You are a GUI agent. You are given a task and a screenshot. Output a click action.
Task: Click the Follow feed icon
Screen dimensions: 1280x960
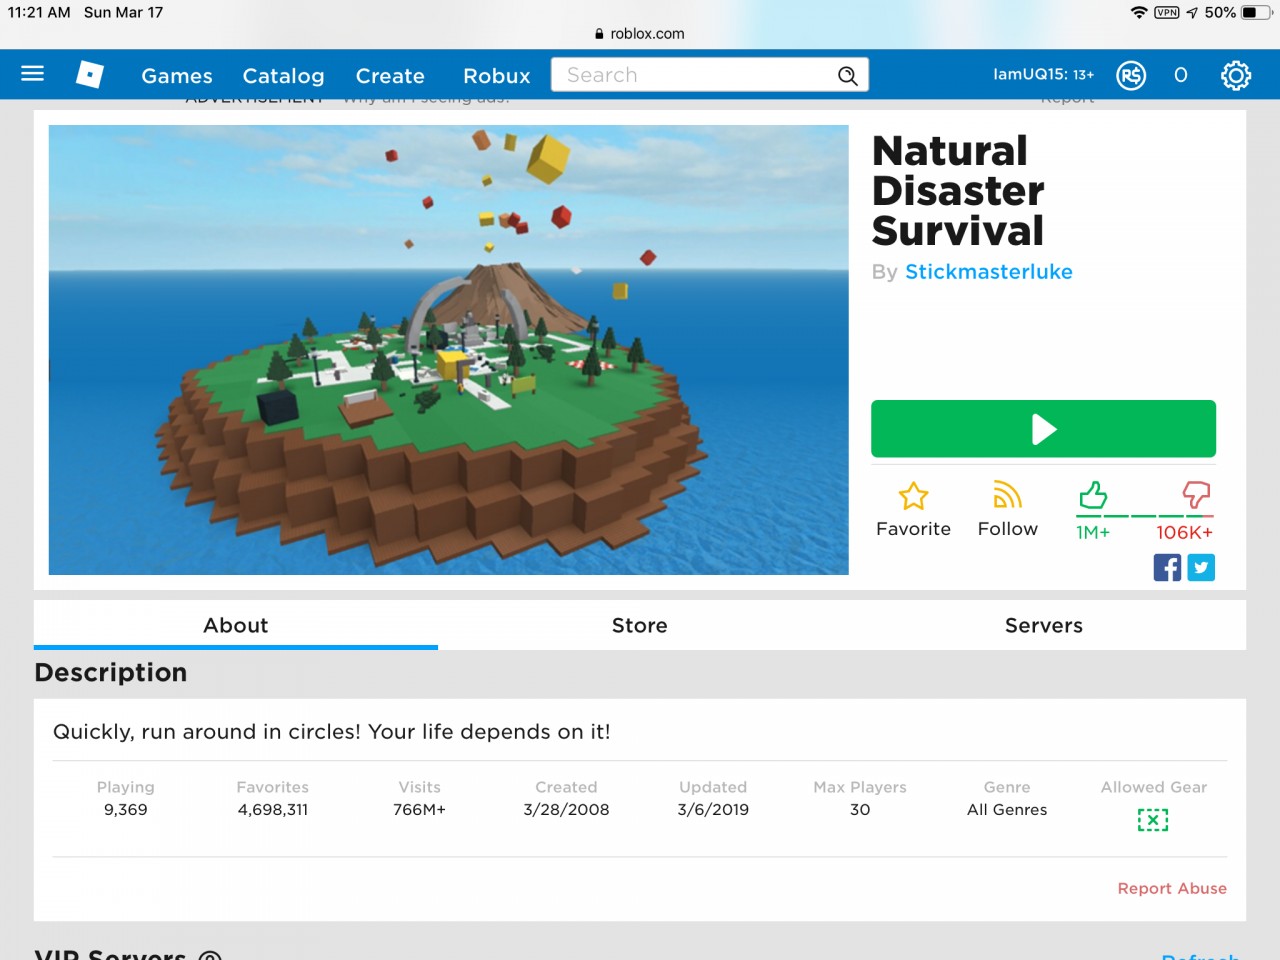pyautogui.click(x=1007, y=495)
